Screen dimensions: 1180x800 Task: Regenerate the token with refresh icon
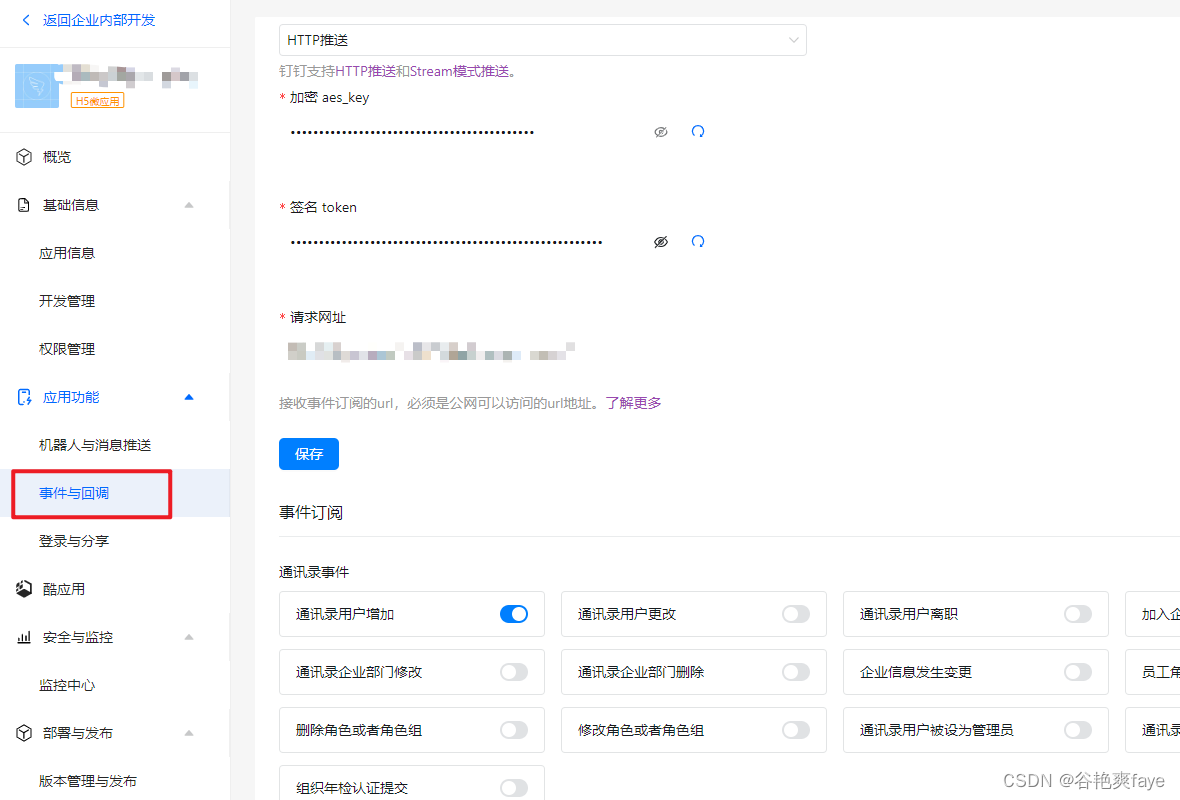coord(698,242)
